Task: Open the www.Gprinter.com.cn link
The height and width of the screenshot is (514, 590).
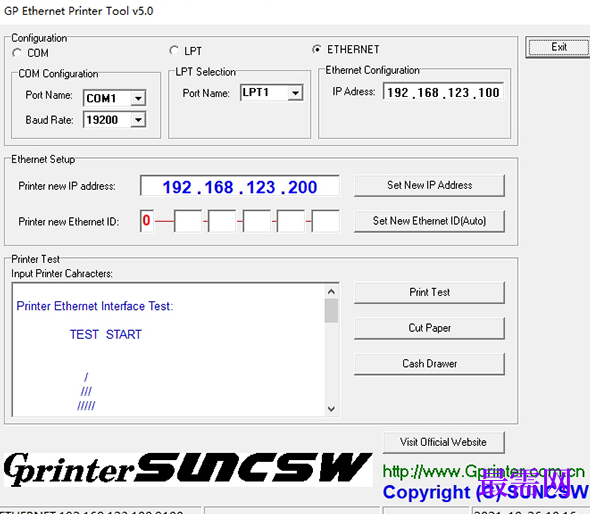Action: click(x=484, y=471)
